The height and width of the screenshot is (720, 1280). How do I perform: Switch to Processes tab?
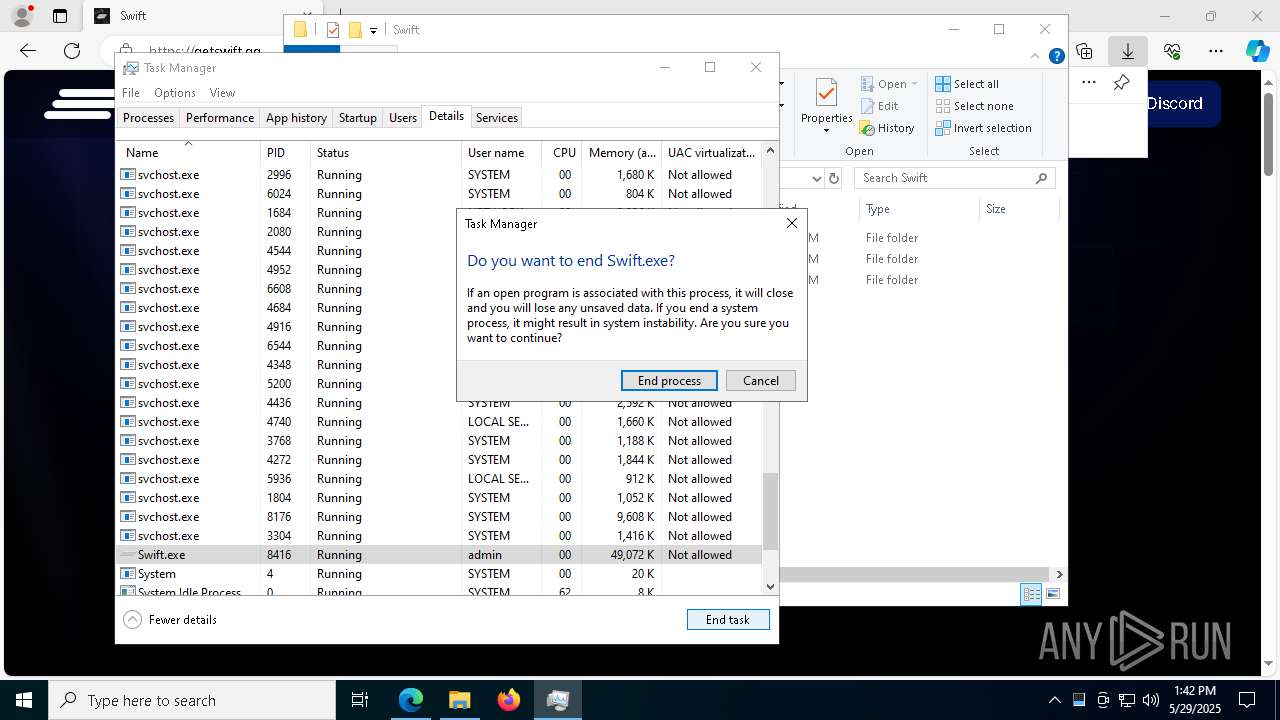tap(148, 117)
